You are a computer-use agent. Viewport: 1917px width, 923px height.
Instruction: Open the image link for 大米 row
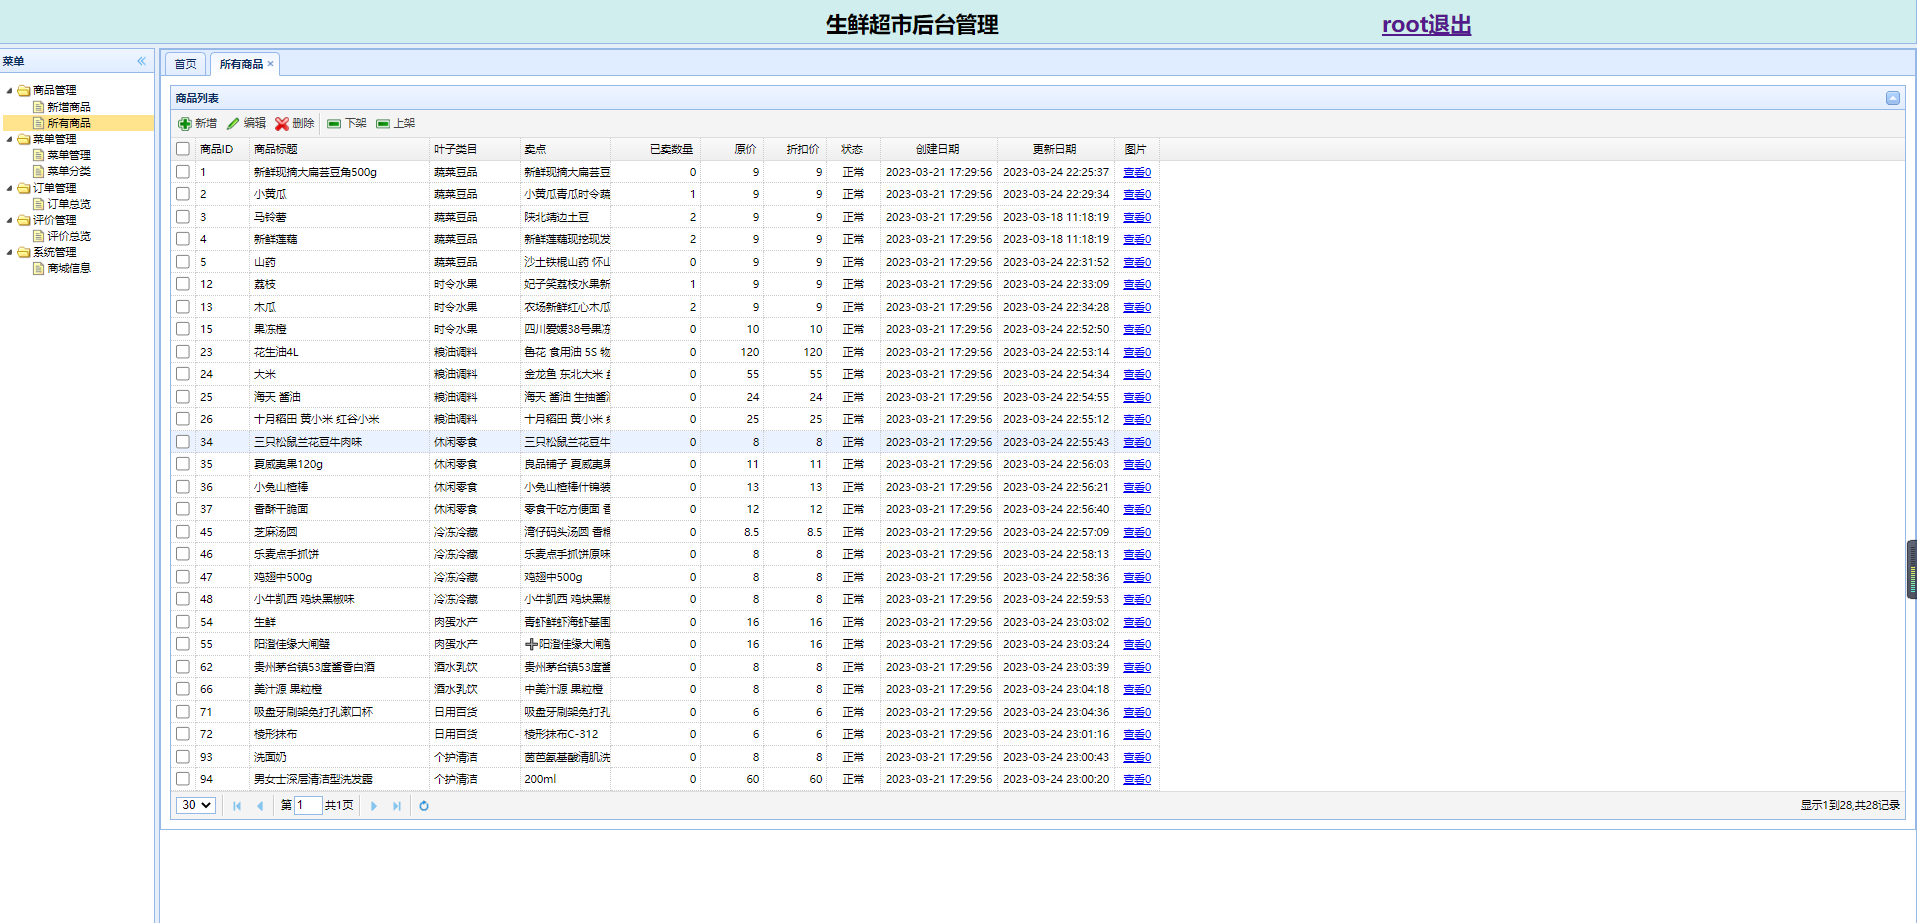point(1137,374)
